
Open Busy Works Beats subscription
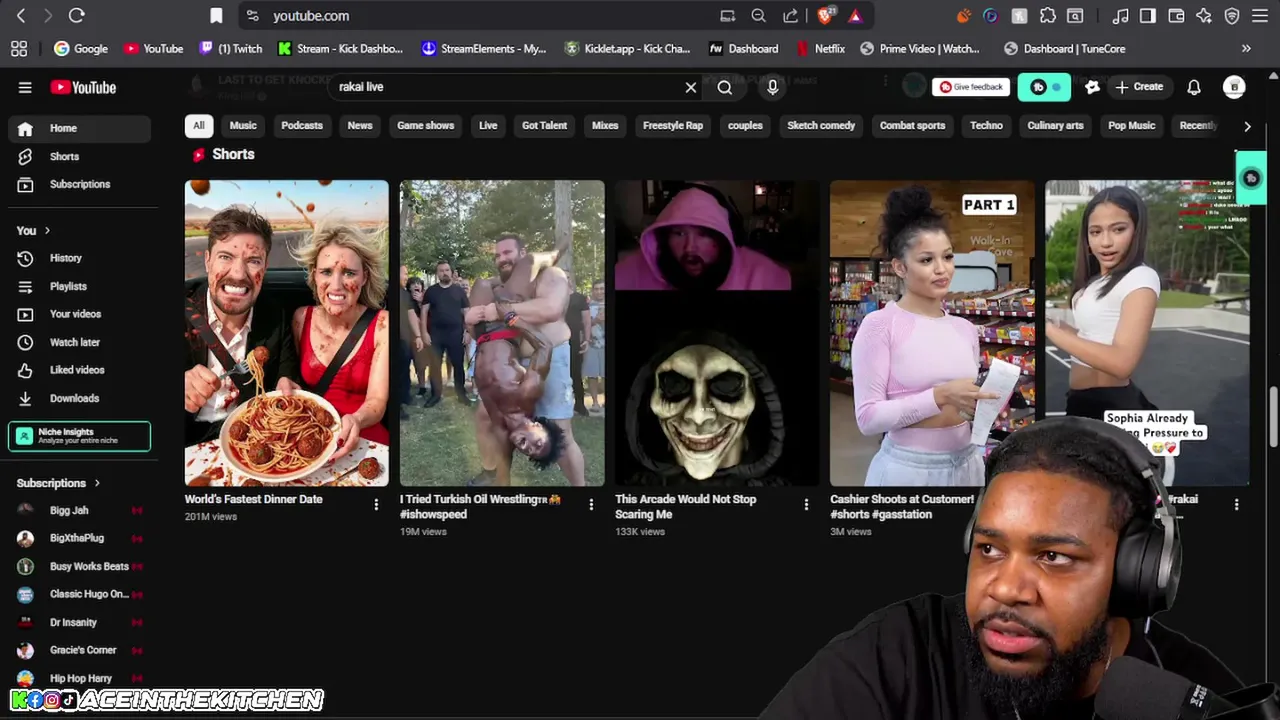80,566
